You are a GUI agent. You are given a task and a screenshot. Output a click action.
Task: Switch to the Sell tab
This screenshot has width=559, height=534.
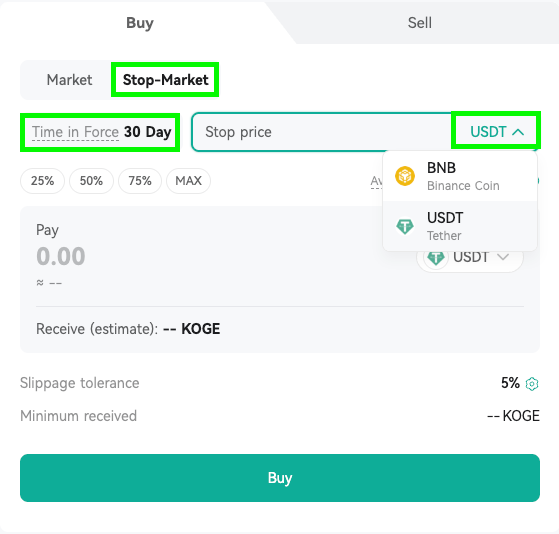(x=420, y=23)
